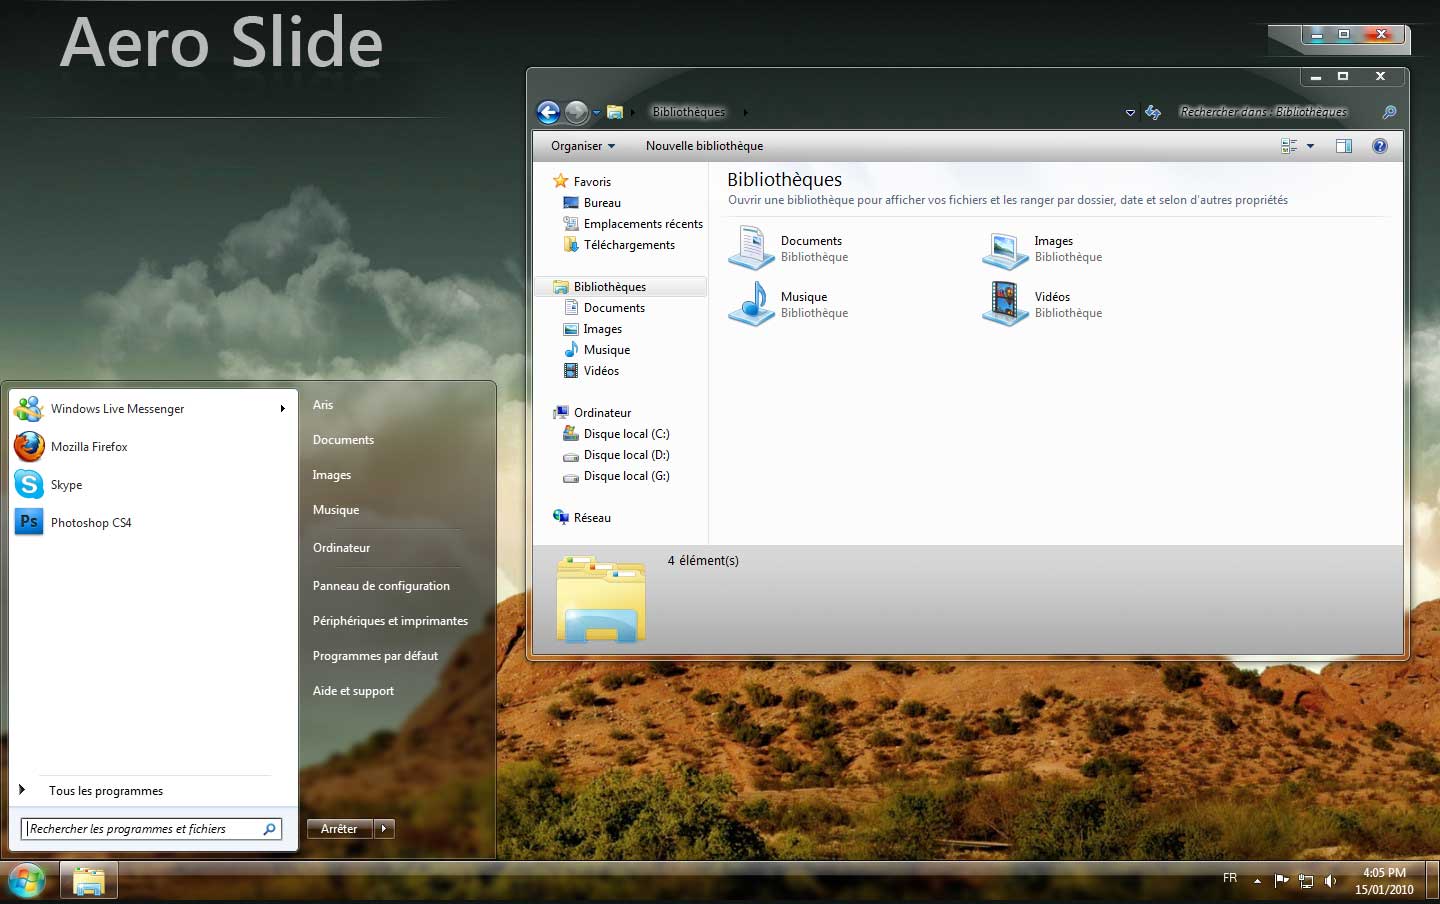
Task: Click the Refresh icon in the address bar
Action: point(1153,112)
